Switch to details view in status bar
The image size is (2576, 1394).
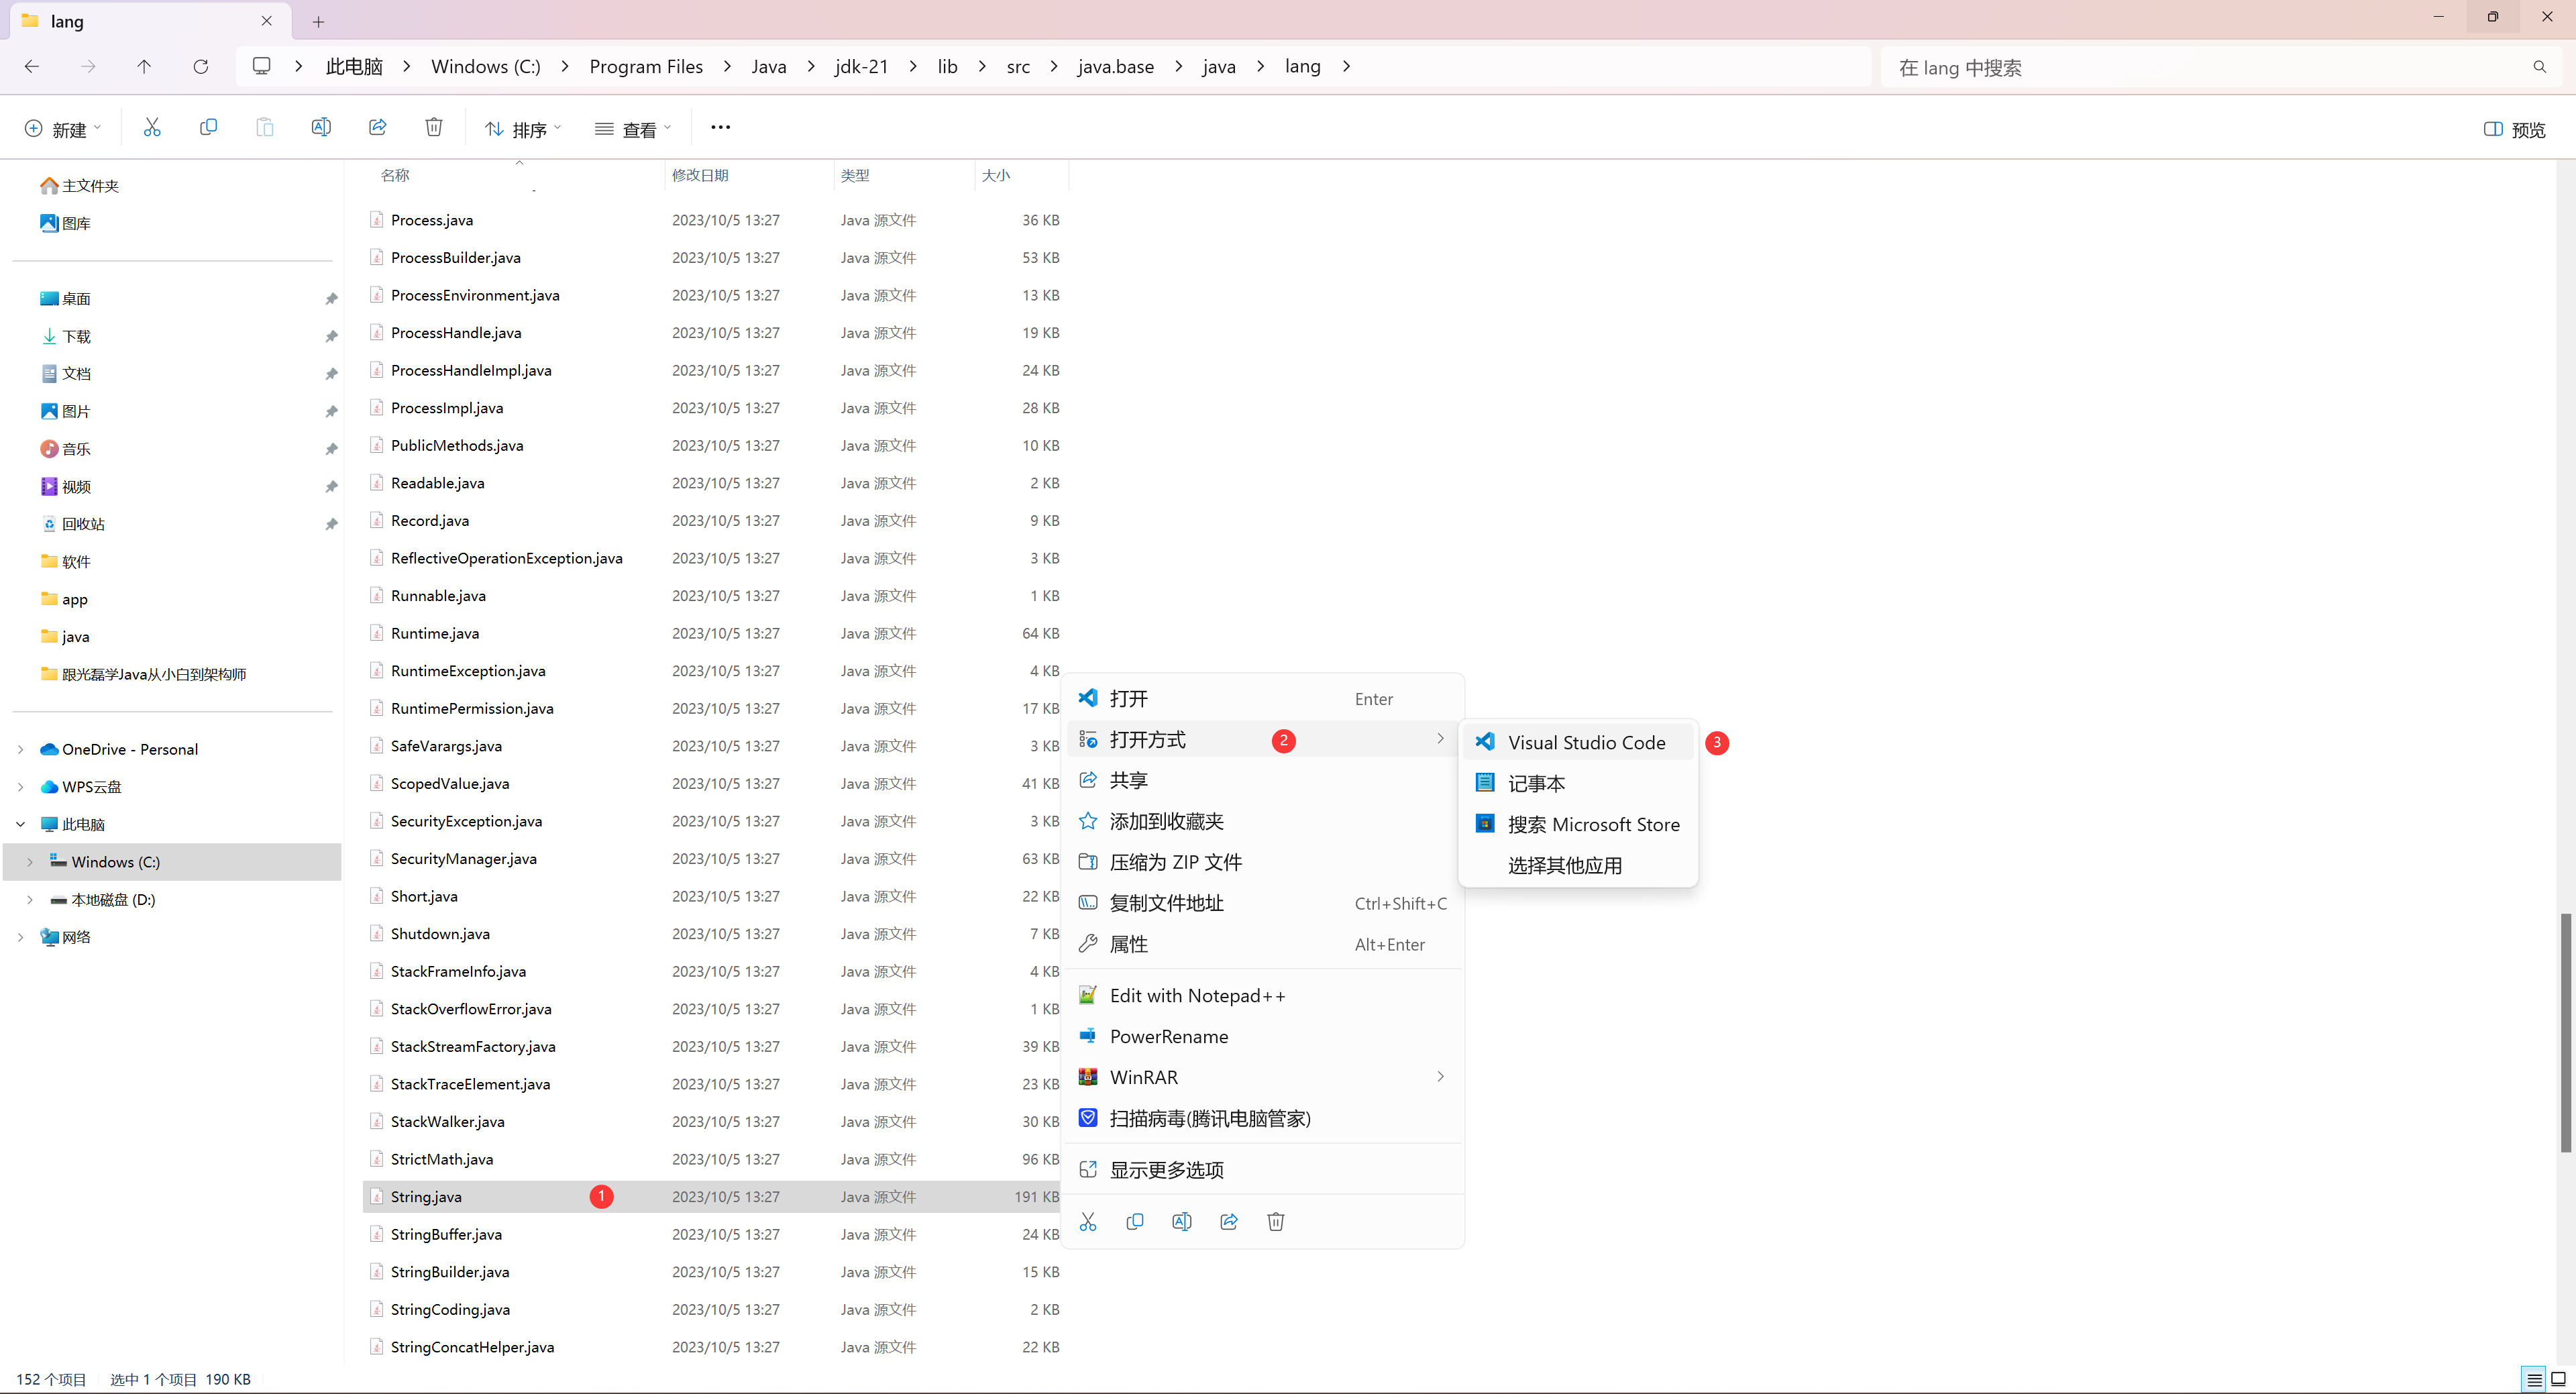[2534, 1380]
